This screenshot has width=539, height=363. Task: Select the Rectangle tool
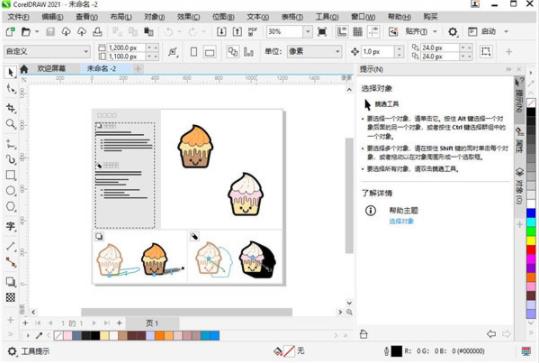coord(11,175)
